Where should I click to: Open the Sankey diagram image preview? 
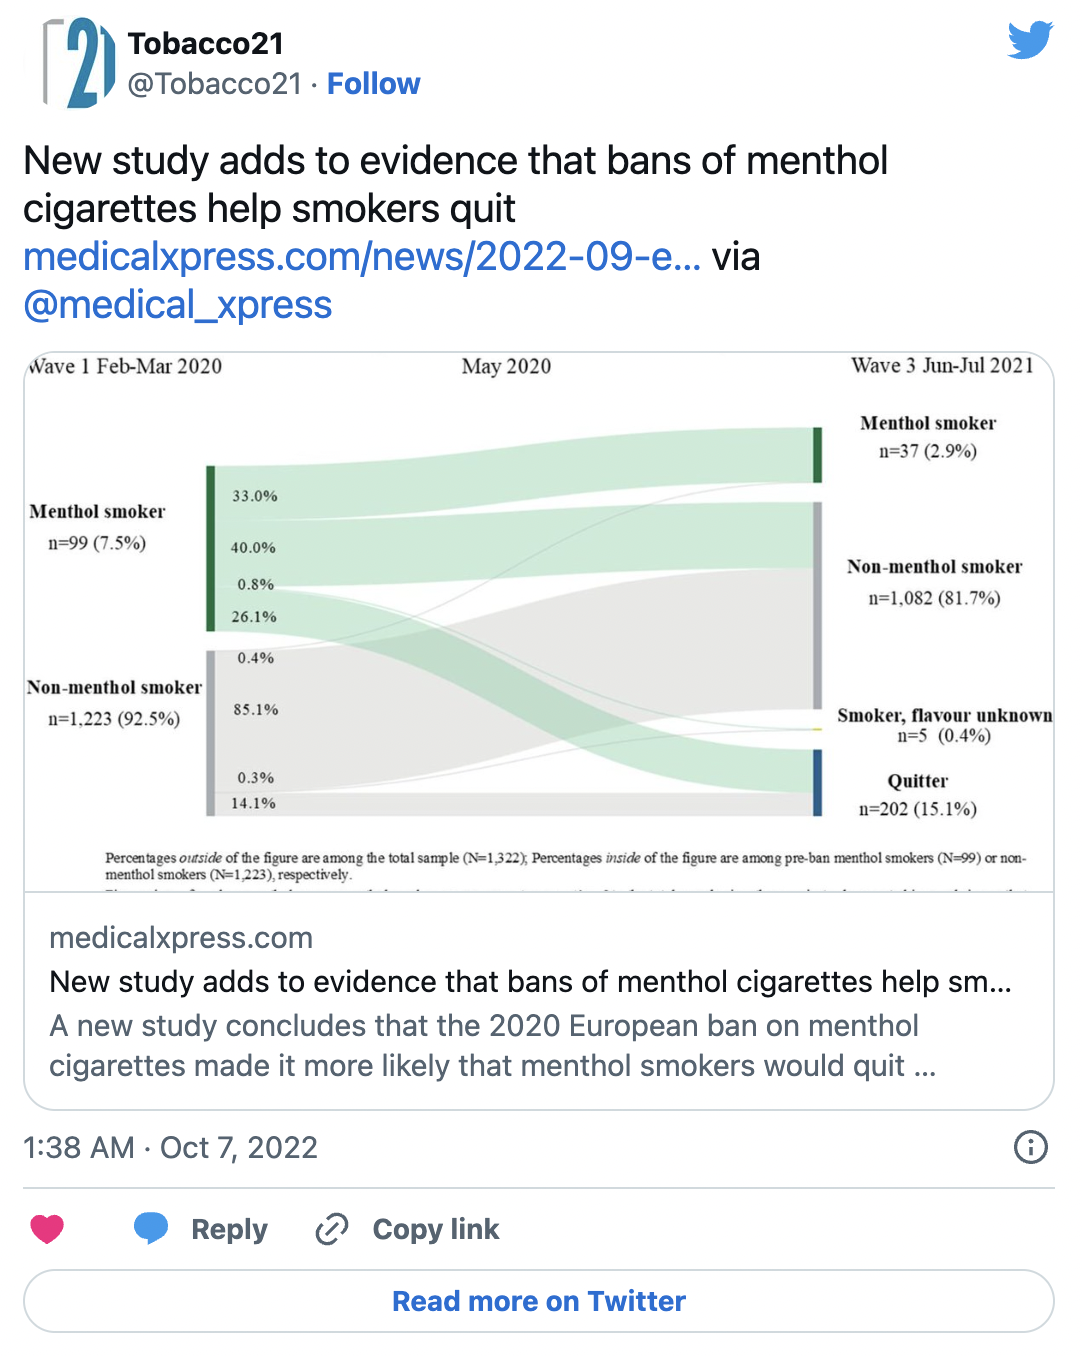point(539,621)
